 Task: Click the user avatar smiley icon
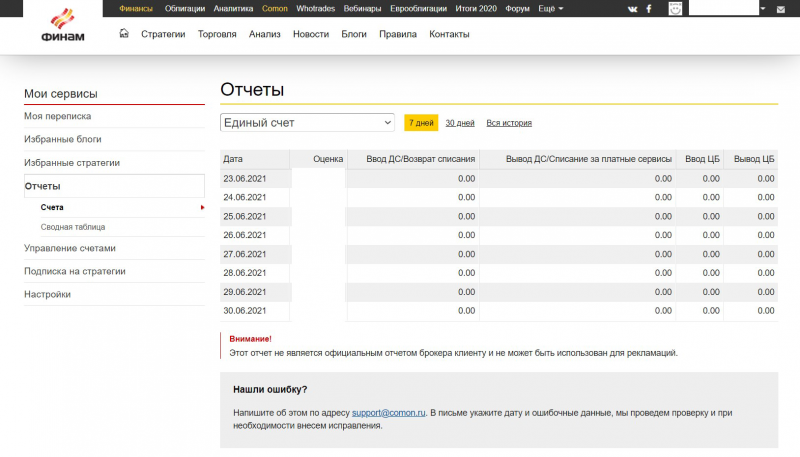(x=677, y=8)
